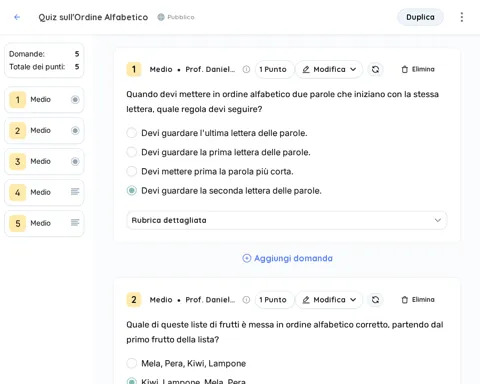480x384 pixels.
Task: Click the yellow number 2 badge on question 2
Action: point(134,300)
